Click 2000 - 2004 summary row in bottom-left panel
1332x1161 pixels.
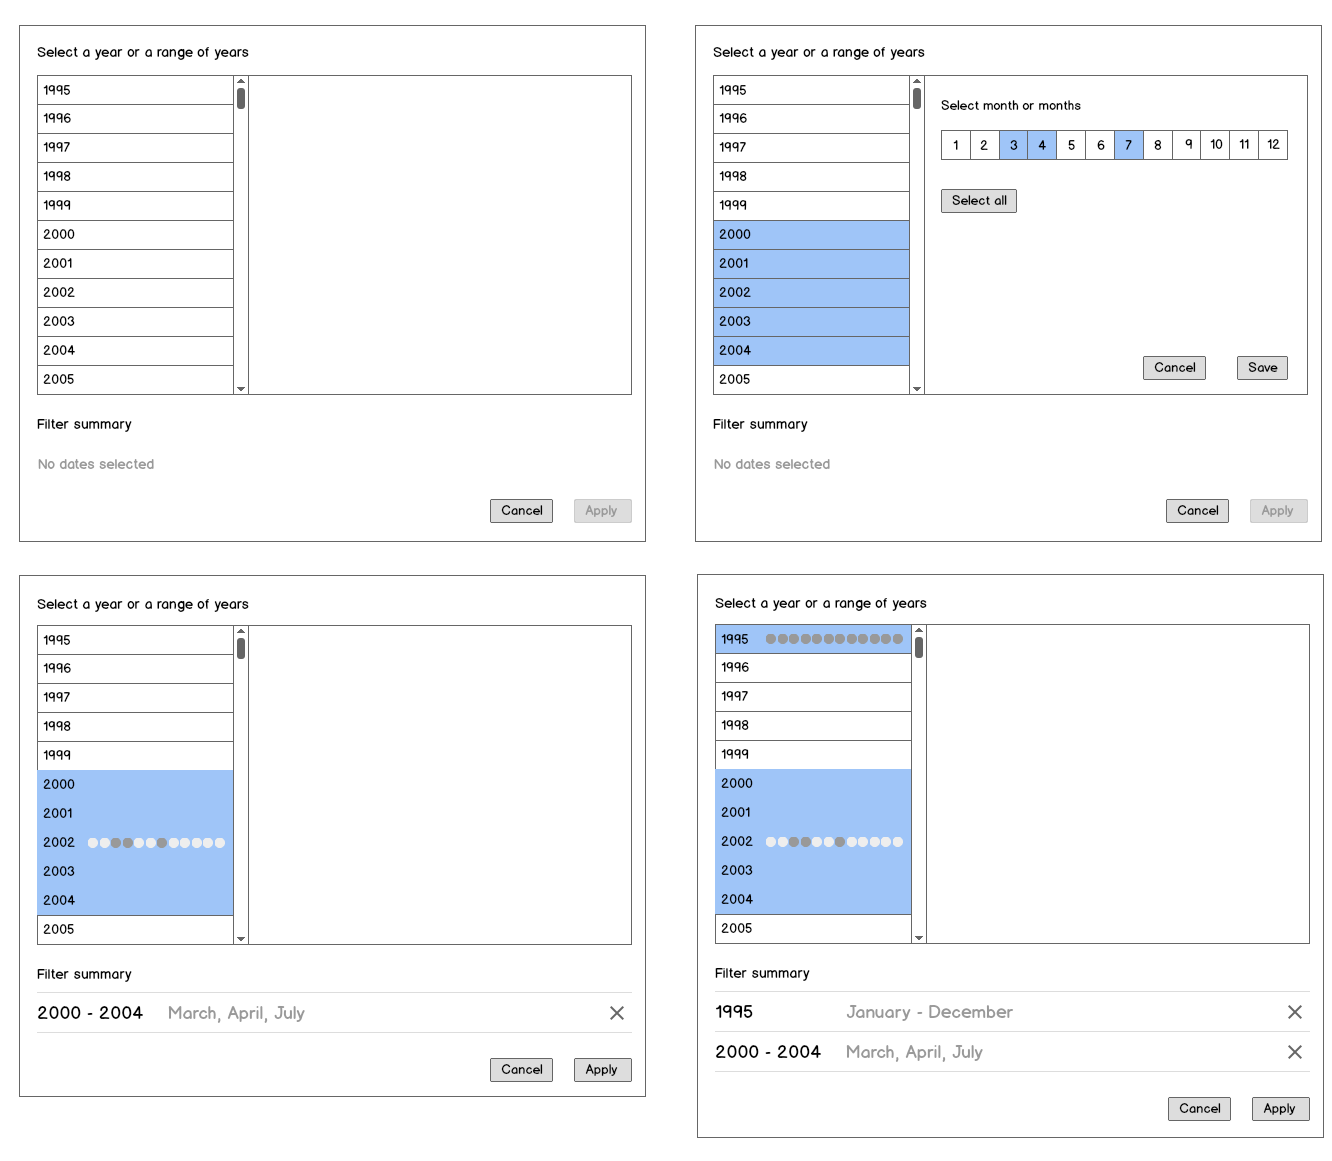(334, 1013)
